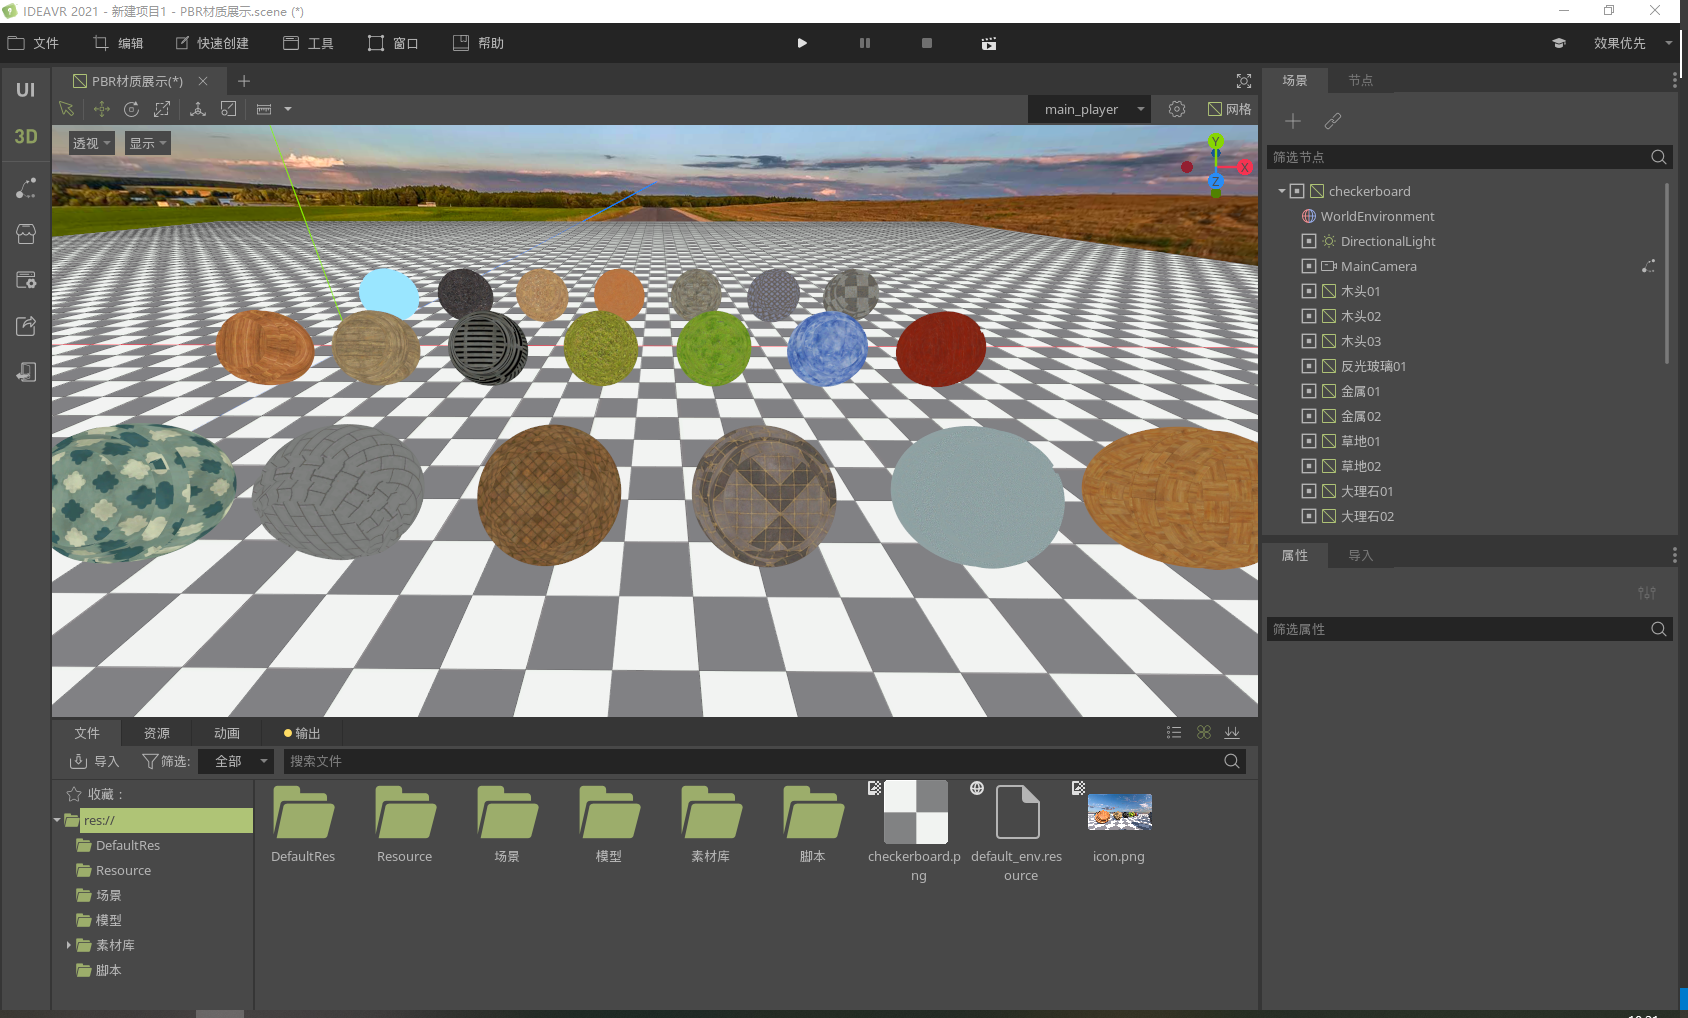Collapse the checkerboard root node

click(x=1282, y=191)
